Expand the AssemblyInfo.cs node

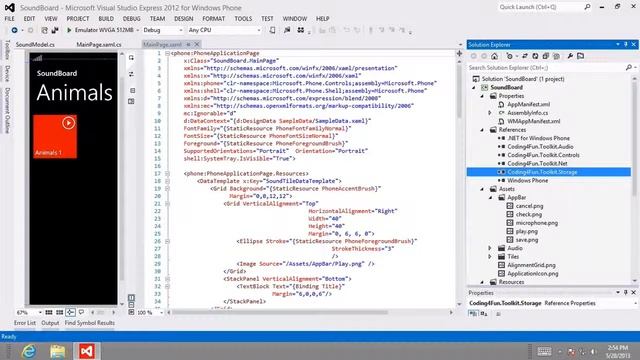tap(490, 113)
